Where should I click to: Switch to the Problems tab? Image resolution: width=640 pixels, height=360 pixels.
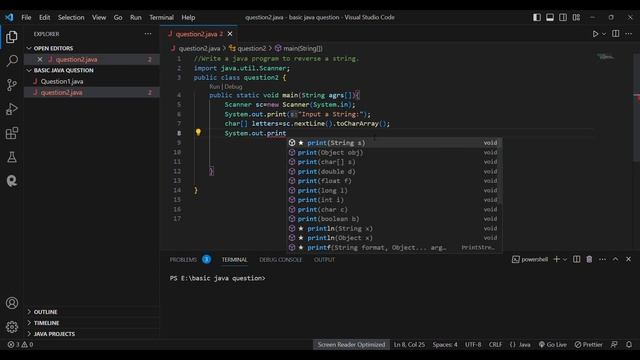coord(183,260)
